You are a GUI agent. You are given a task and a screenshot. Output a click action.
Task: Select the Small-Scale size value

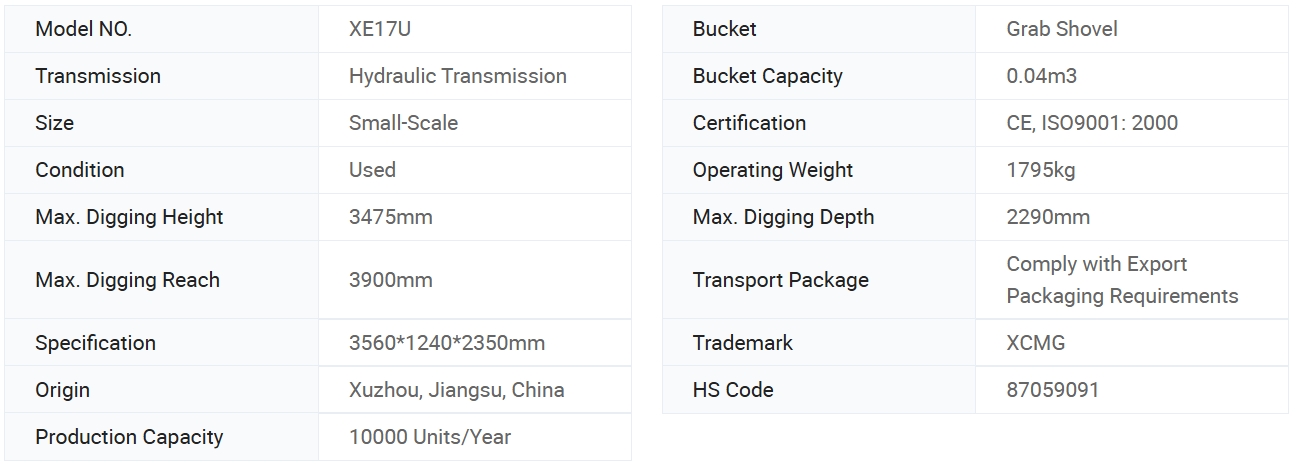(x=403, y=123)
